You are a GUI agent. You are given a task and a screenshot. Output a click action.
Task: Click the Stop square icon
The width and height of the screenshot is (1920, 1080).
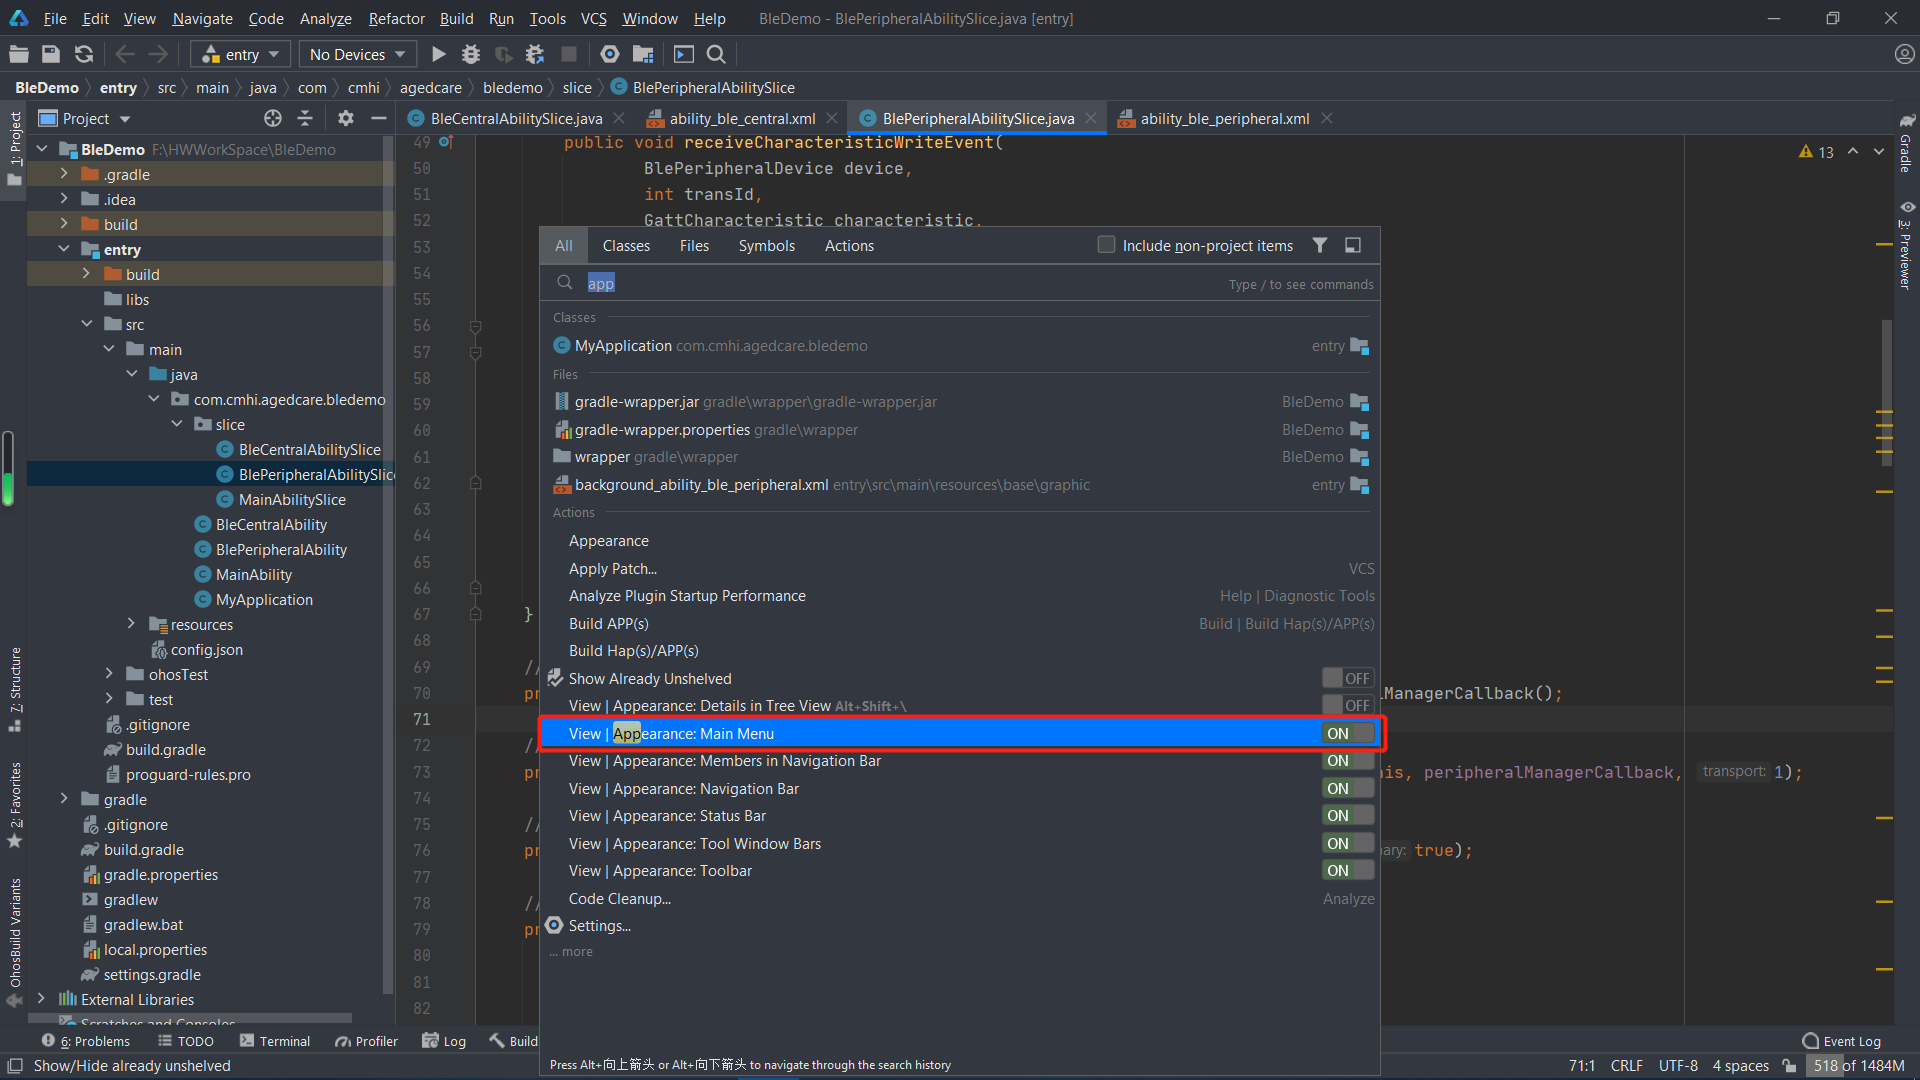pyautogui.click(x=569, y=54)
